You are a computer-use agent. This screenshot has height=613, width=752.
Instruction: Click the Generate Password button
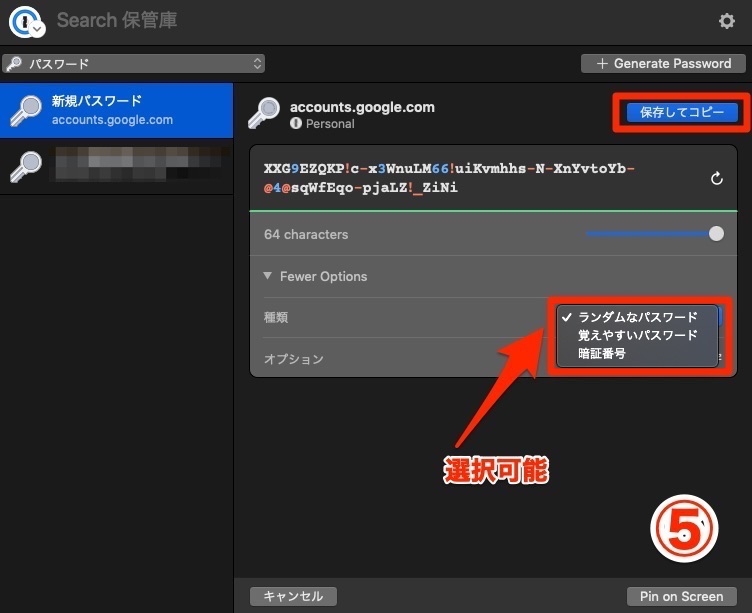pos(663,63)
